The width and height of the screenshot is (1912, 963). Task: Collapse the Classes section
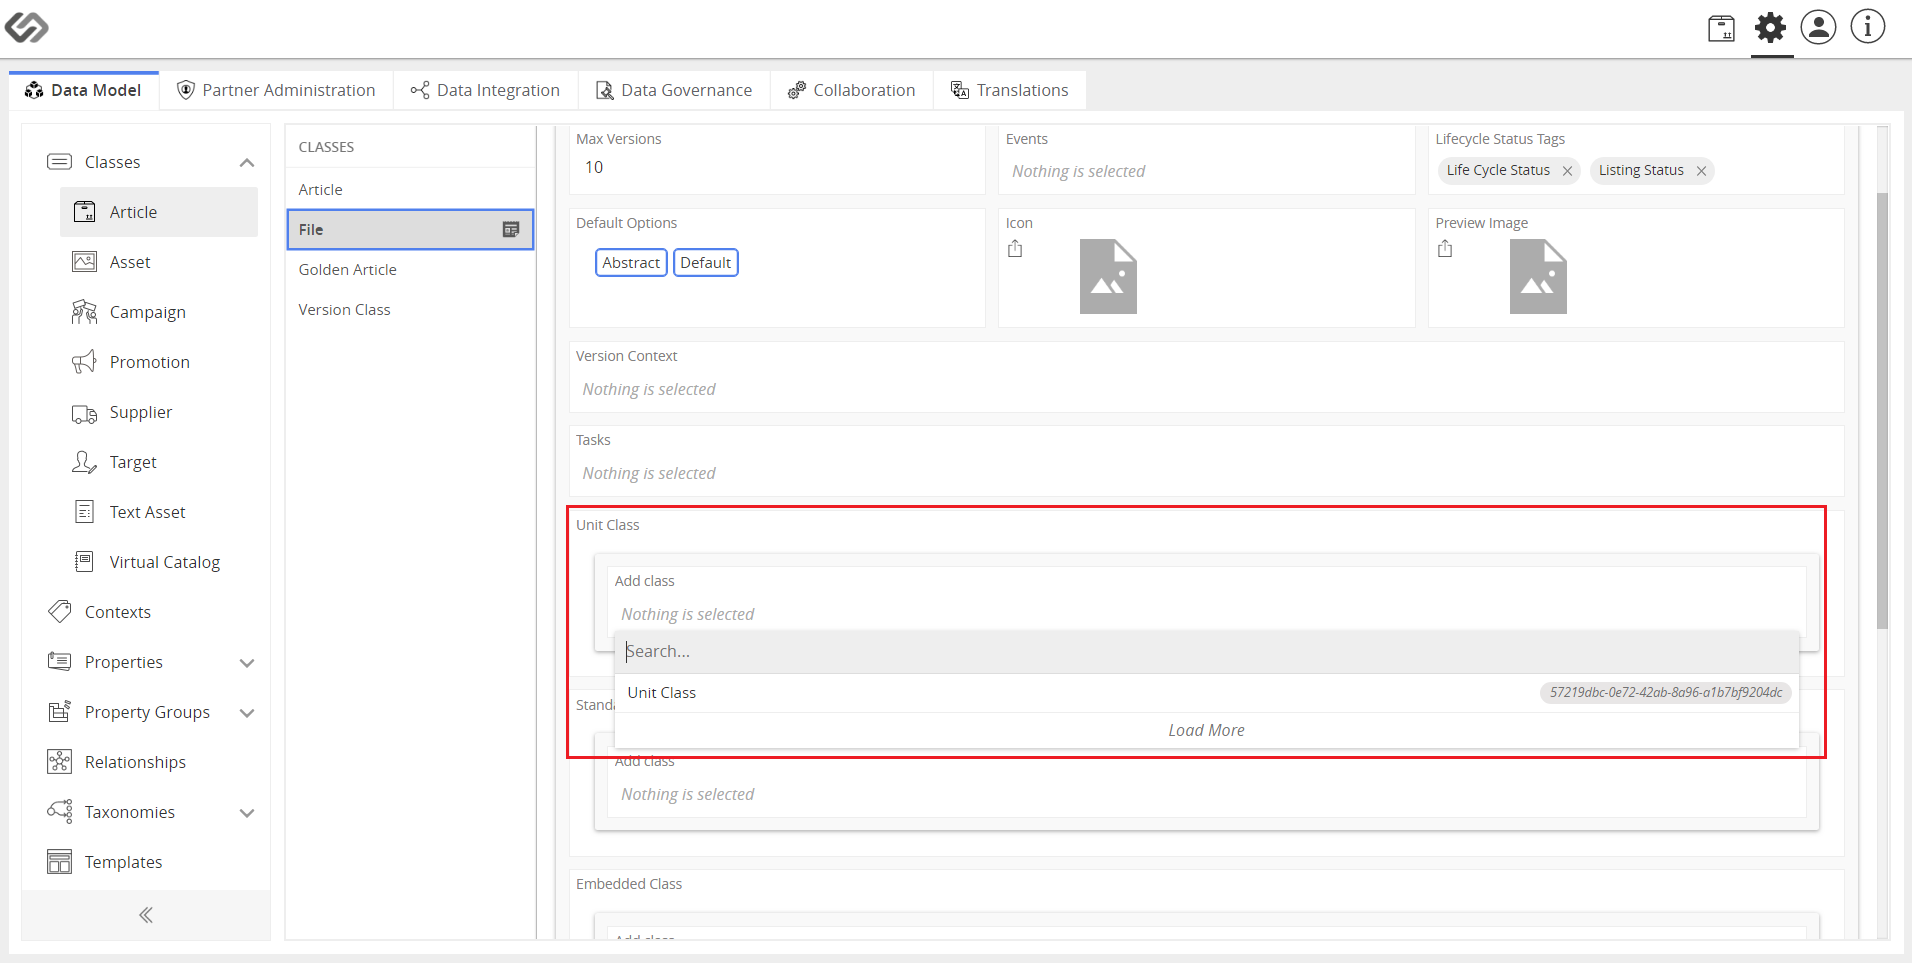(247, 163)
